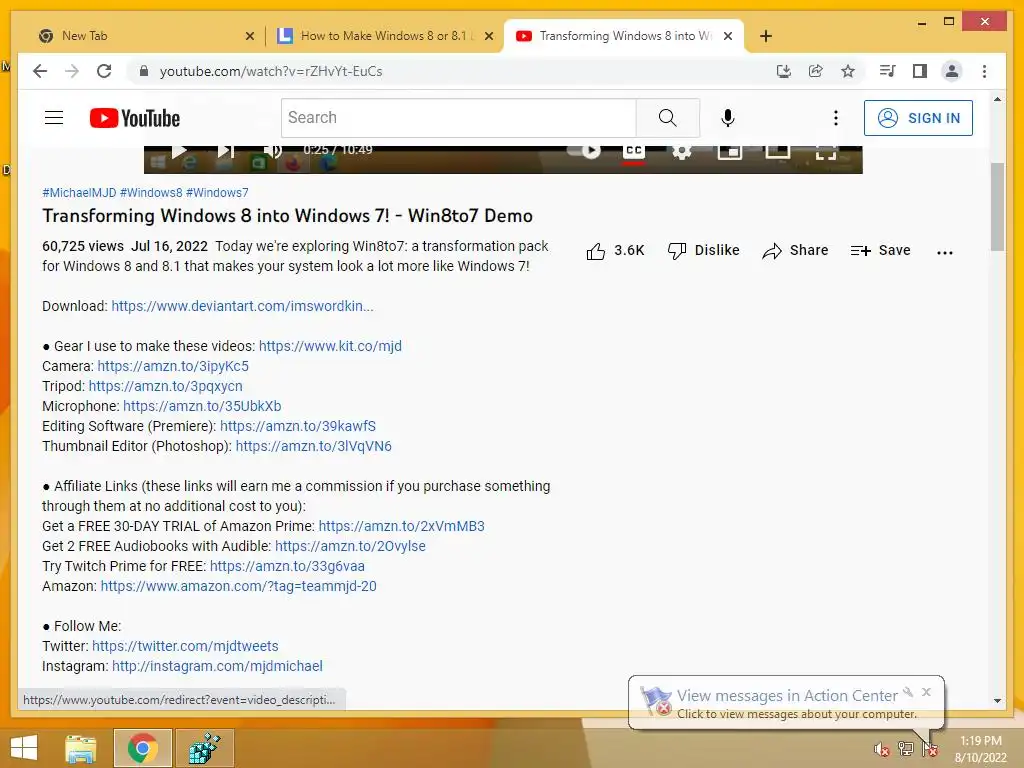This screenshot has width=1024, height=768.
Task: Enter full screen video mode
Action: click(x=826, y=153)
